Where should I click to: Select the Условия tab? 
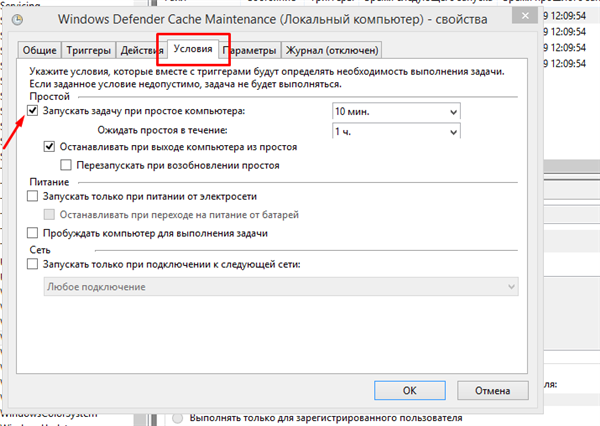click(193, 49)
